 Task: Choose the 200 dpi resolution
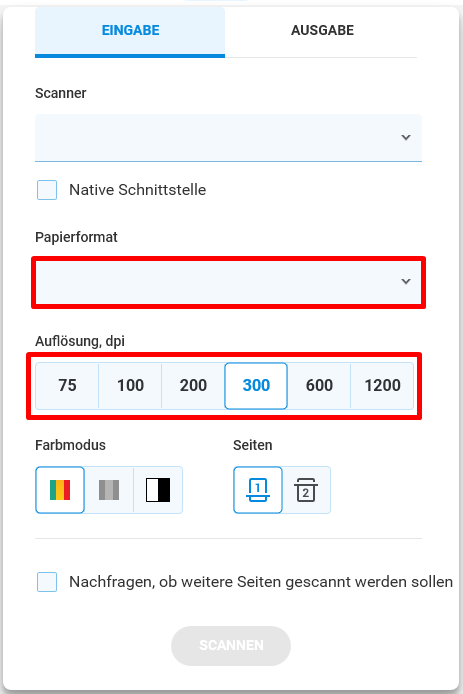point(193,386)
